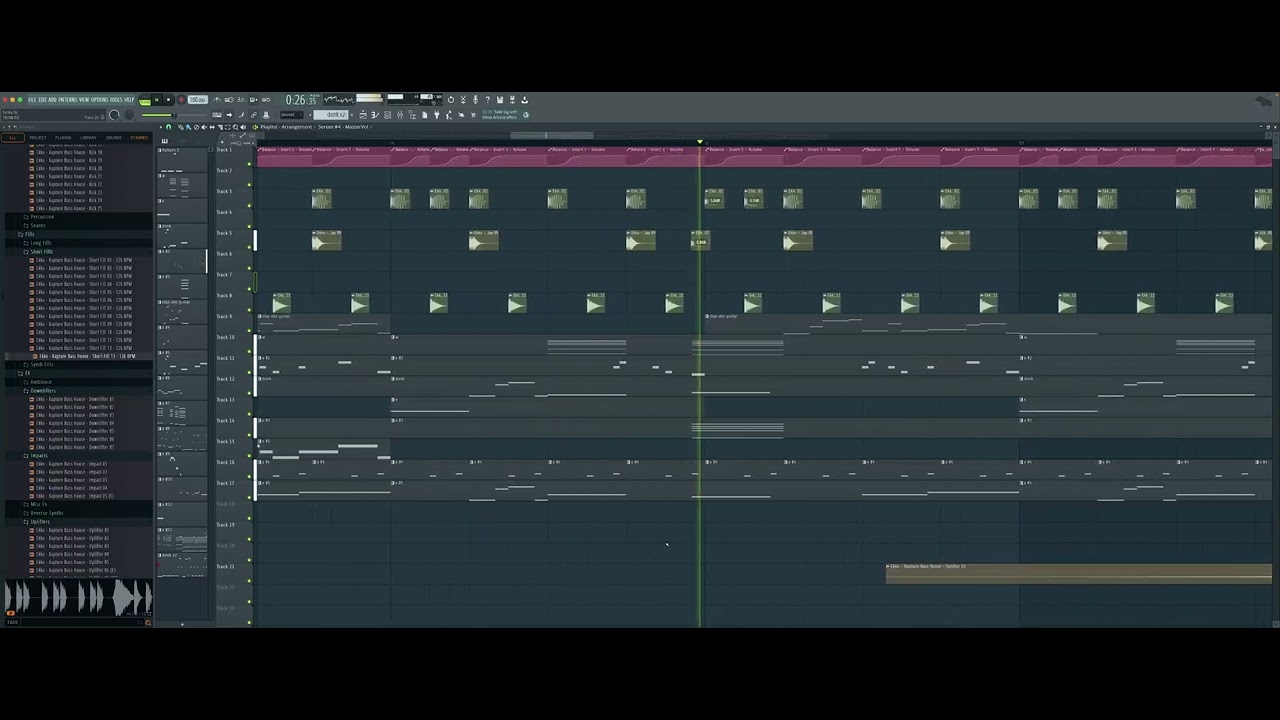This screenshot has width=1280, height=720.
Task: Enable wait for input before playing
Action: click(x=229, y=100)
